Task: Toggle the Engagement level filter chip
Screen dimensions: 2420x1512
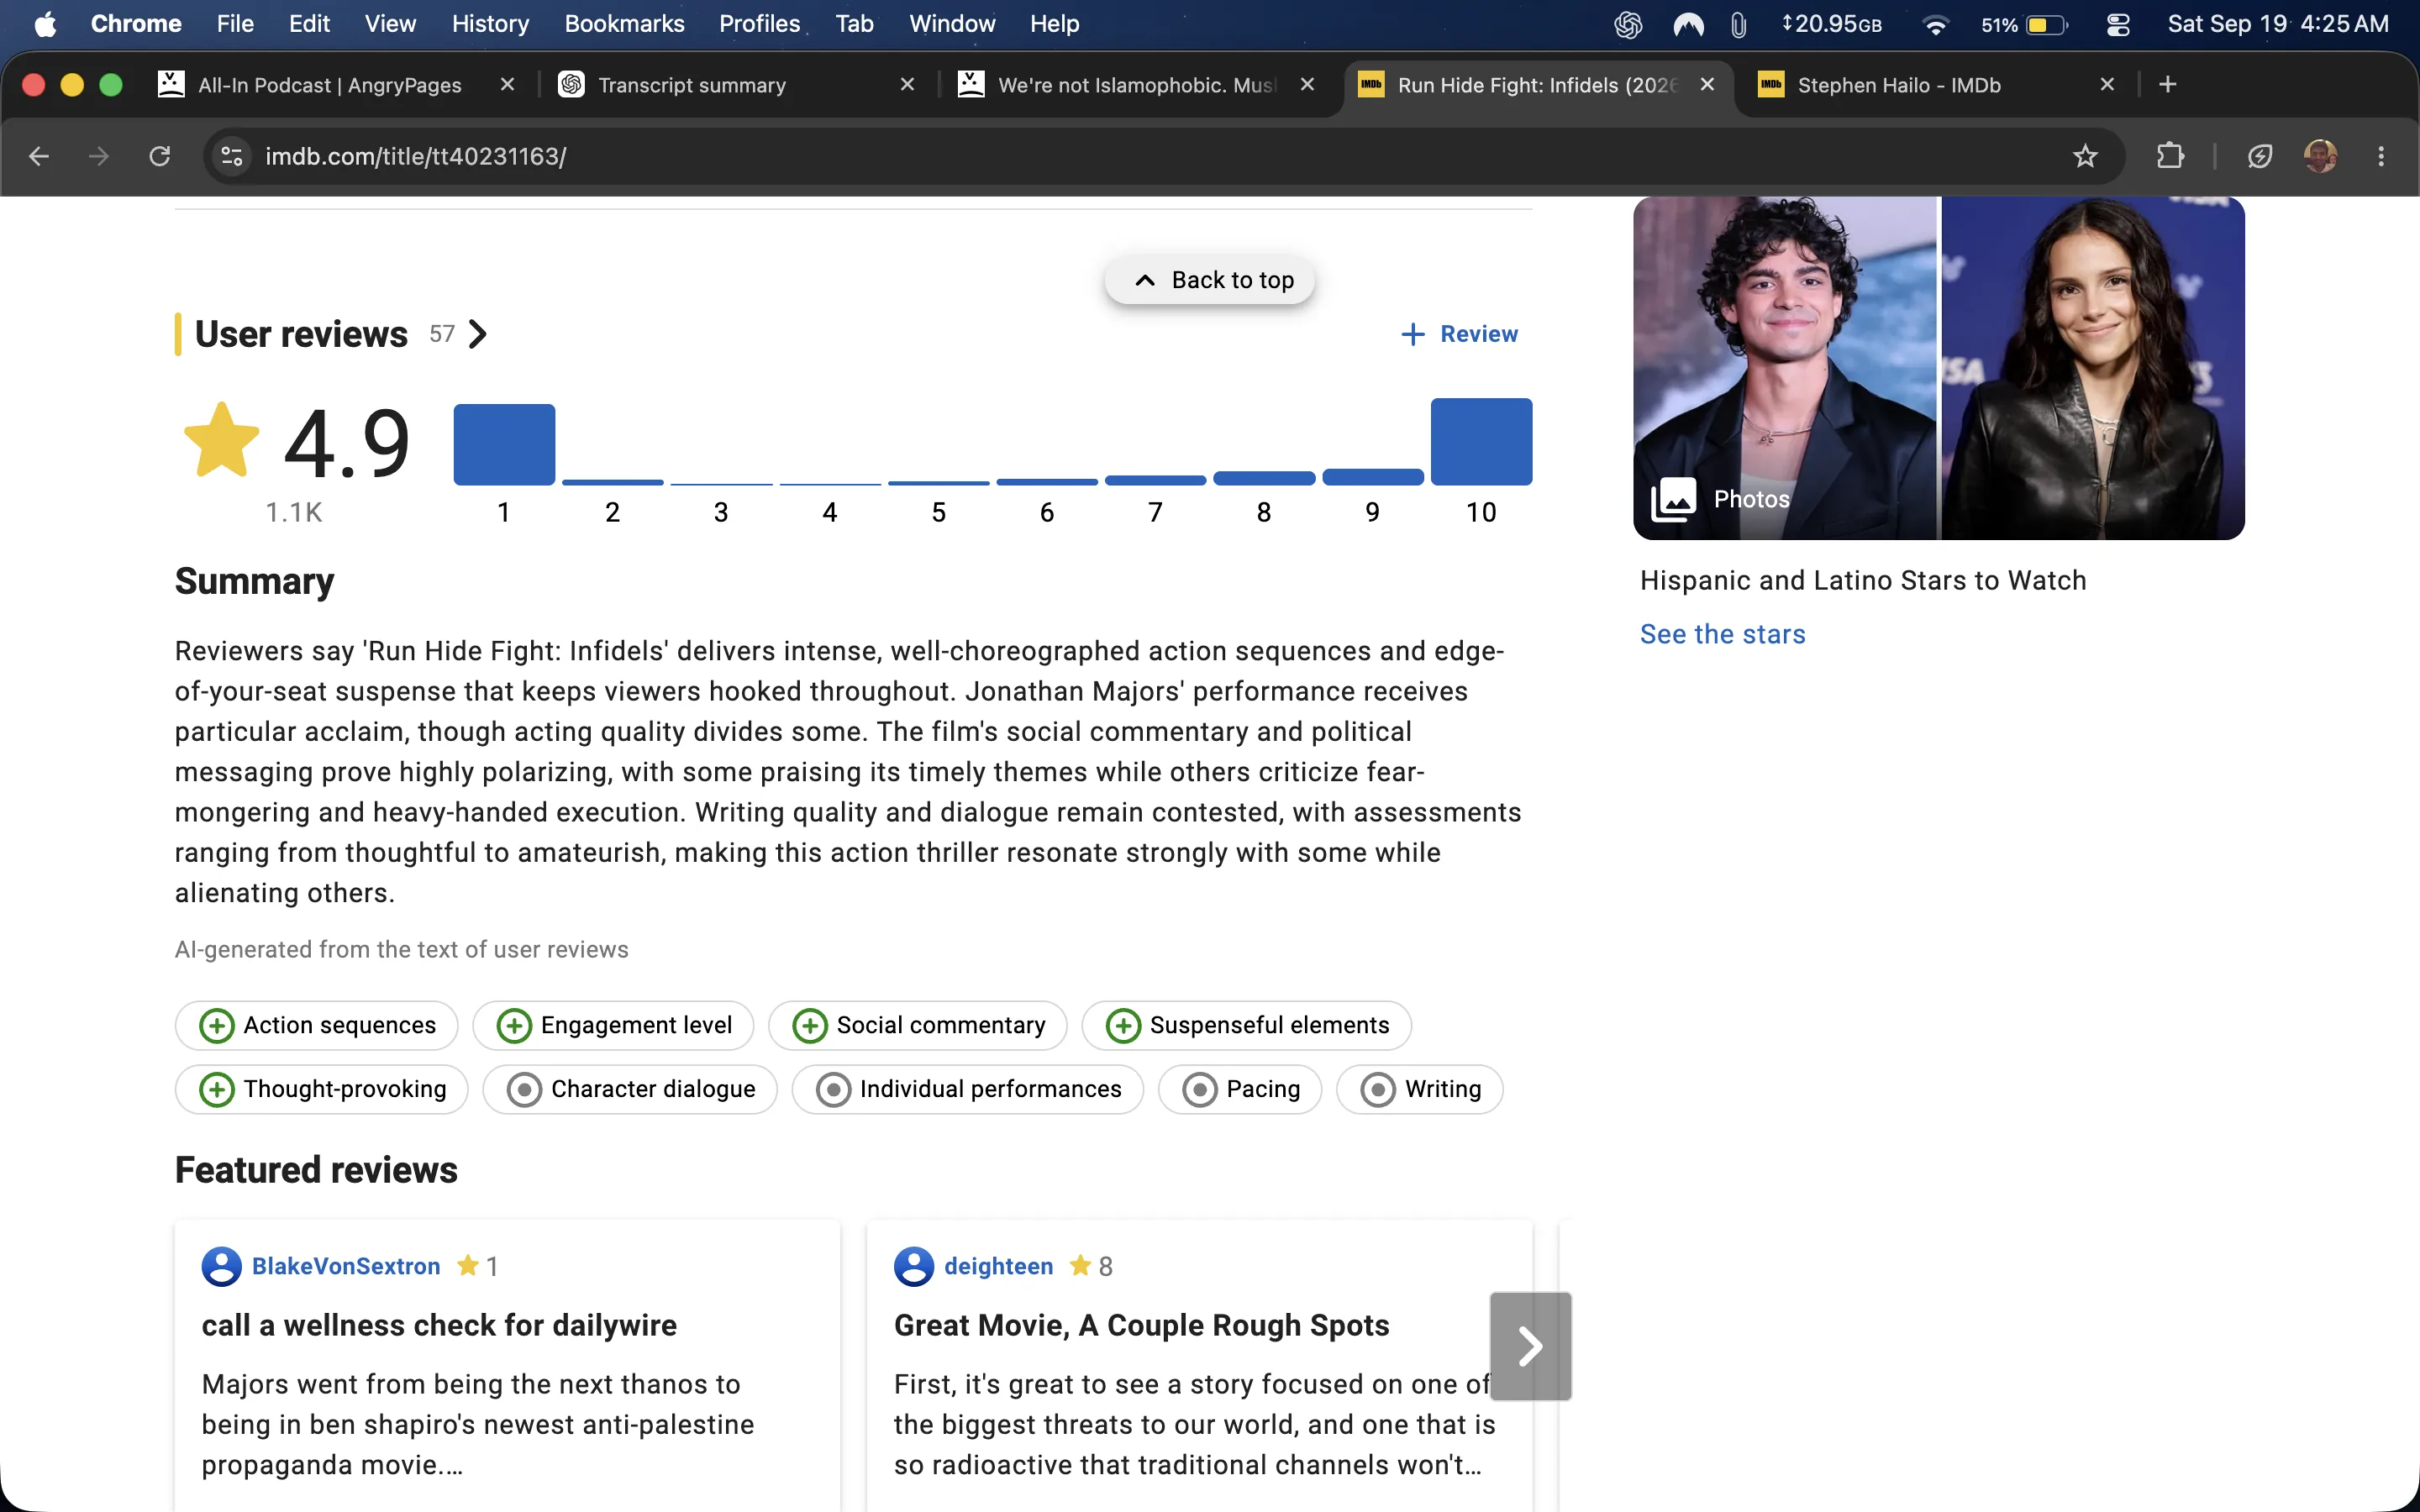Action: [613, 1025]
